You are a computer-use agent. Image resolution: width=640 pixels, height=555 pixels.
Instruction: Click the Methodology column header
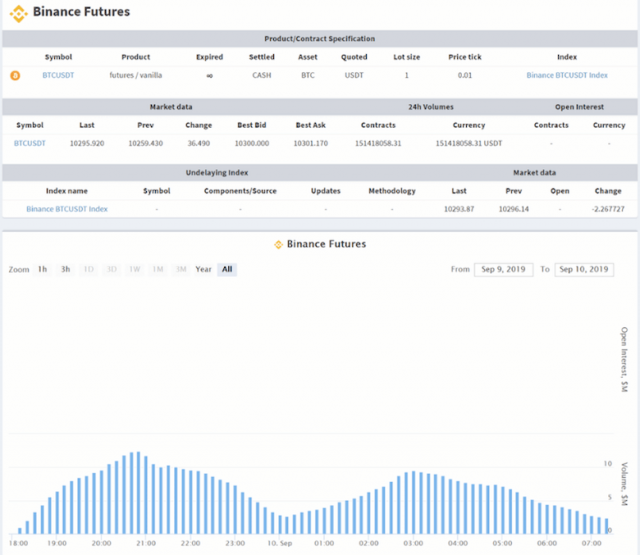point(392,191)
